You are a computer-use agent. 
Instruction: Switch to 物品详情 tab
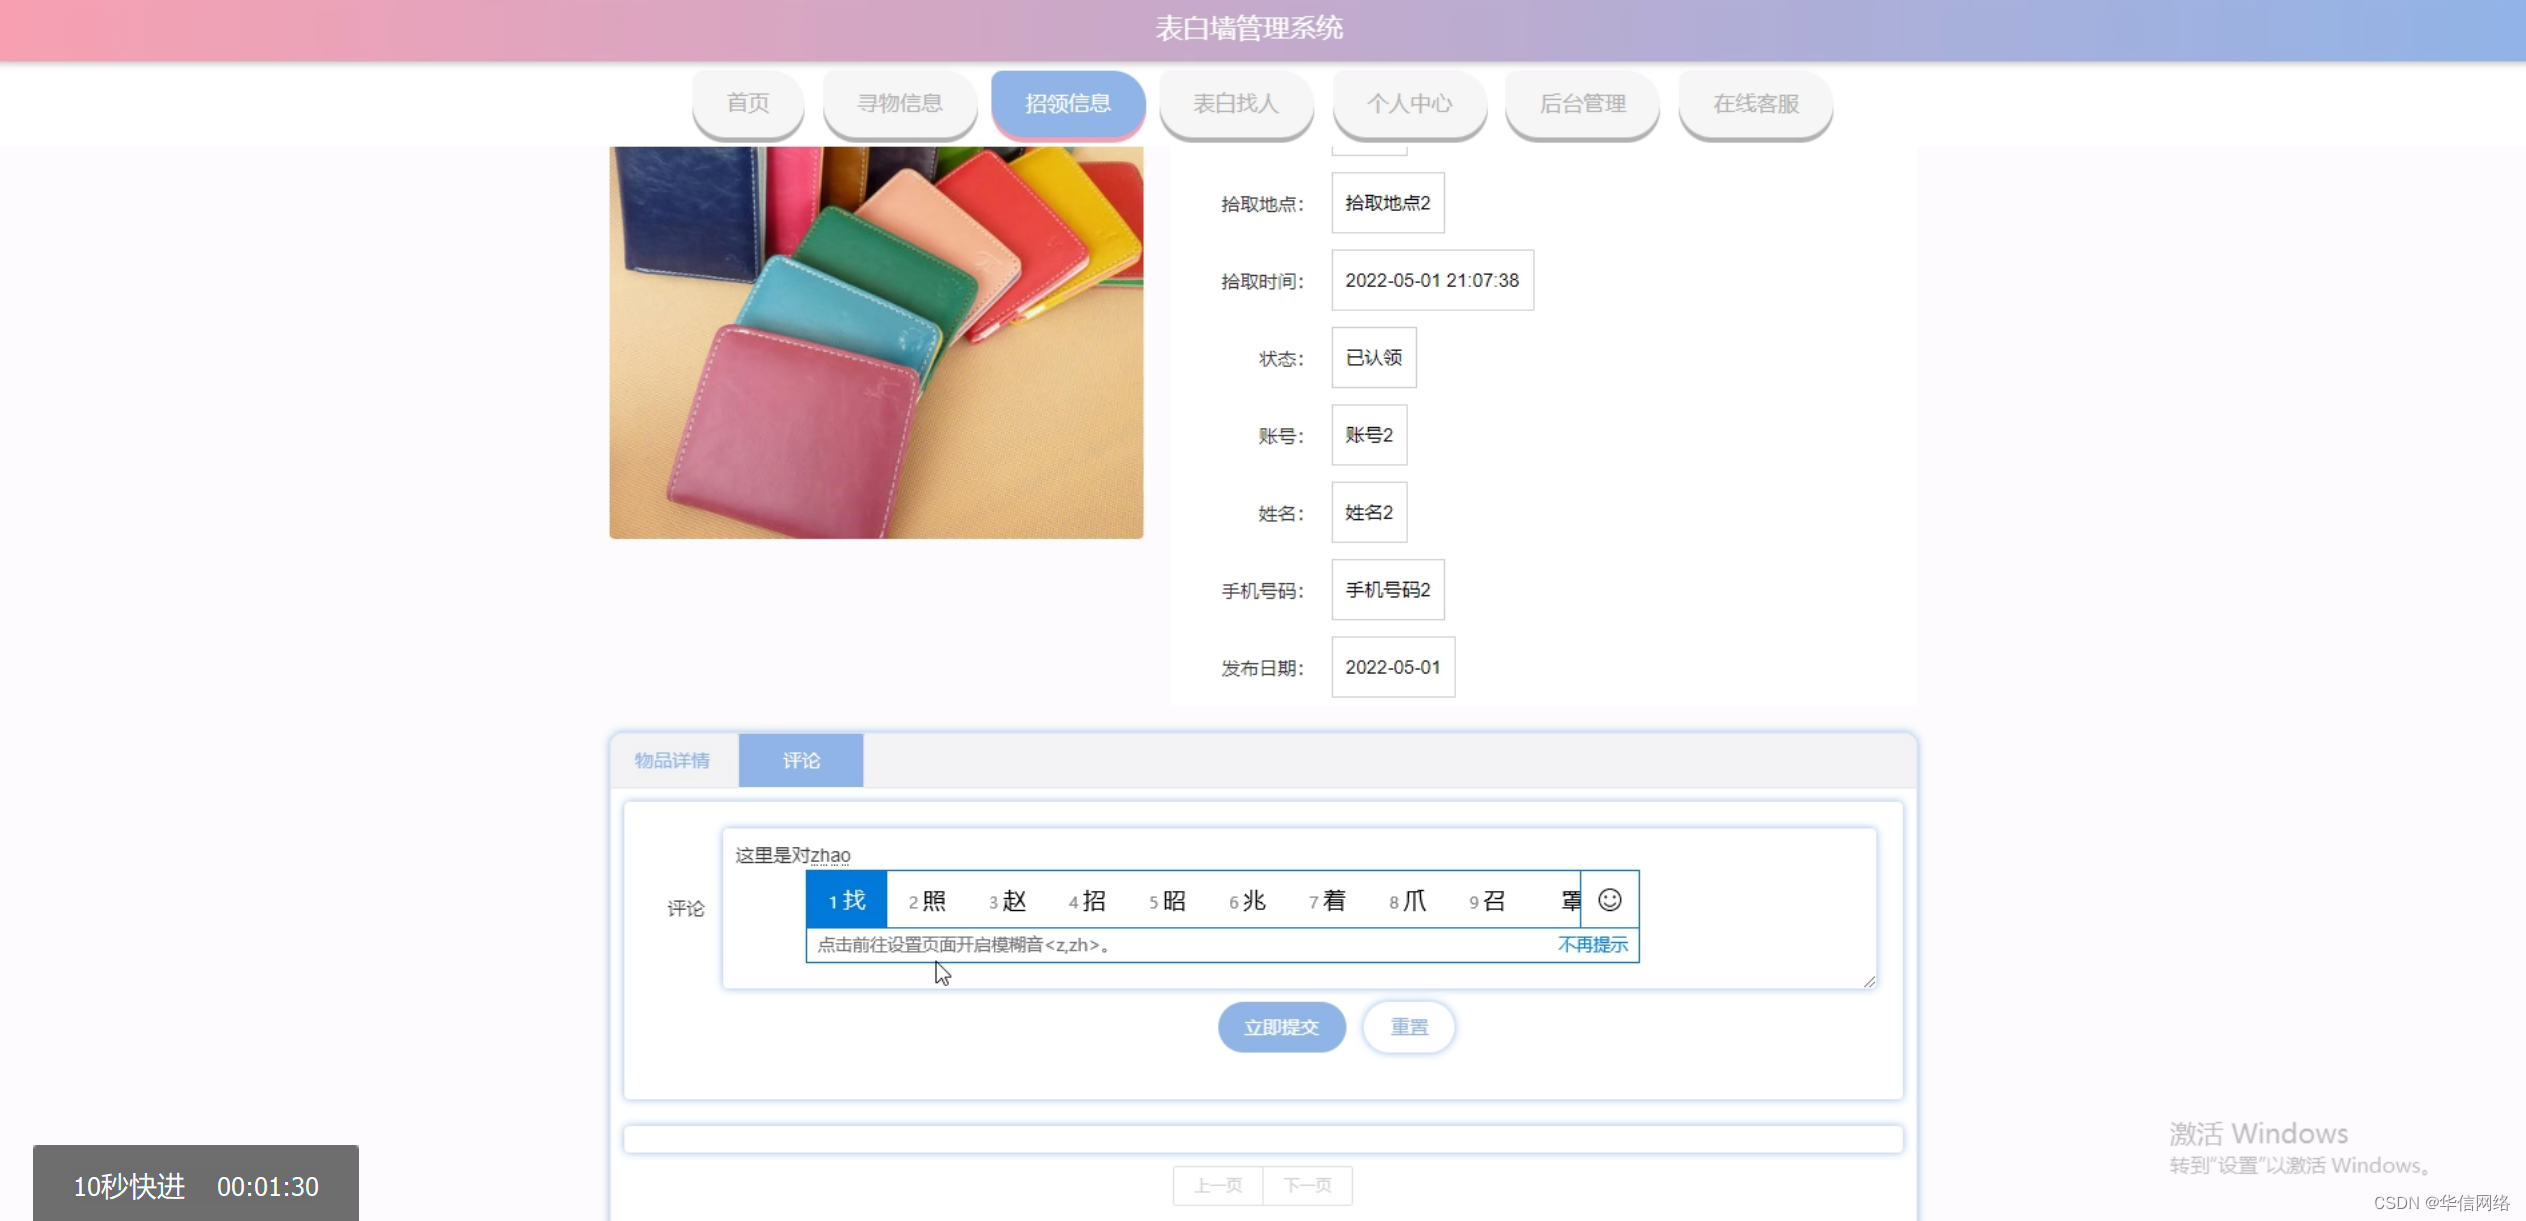672,760
